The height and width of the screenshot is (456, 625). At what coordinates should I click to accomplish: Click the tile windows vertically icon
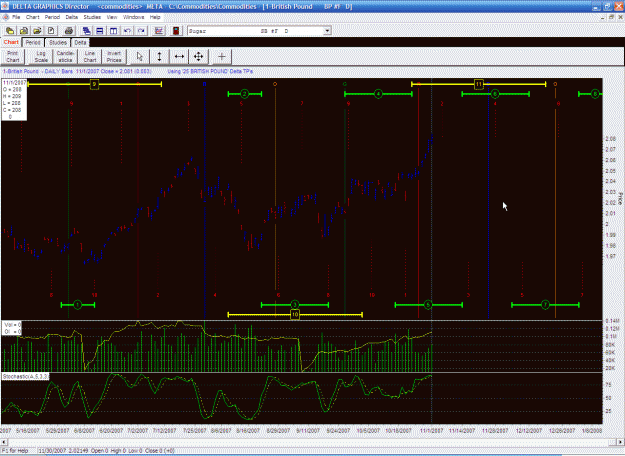pyautogui.click(x=114, y=31)
